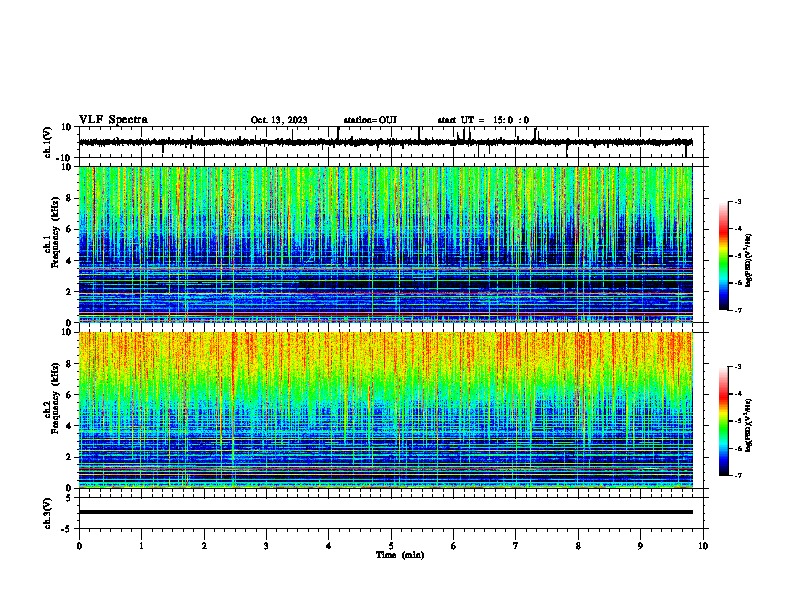The height and width of the screenshot is (612, 792).
Task: Click the "-7" tick on the ch.2 colorbar
Action: [x=738, y=475]
